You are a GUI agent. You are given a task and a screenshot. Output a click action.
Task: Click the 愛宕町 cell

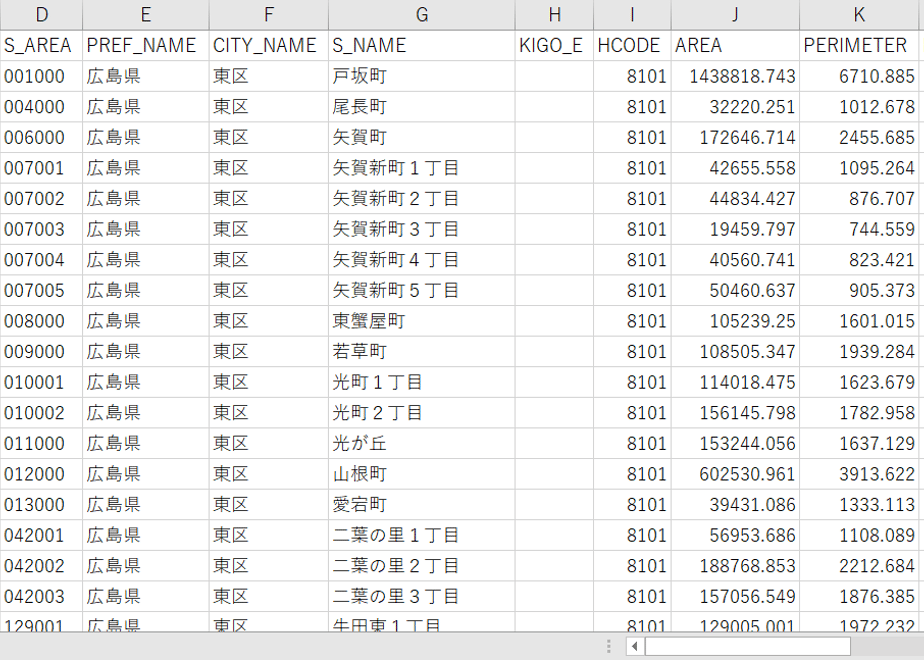tap(422, 505)
